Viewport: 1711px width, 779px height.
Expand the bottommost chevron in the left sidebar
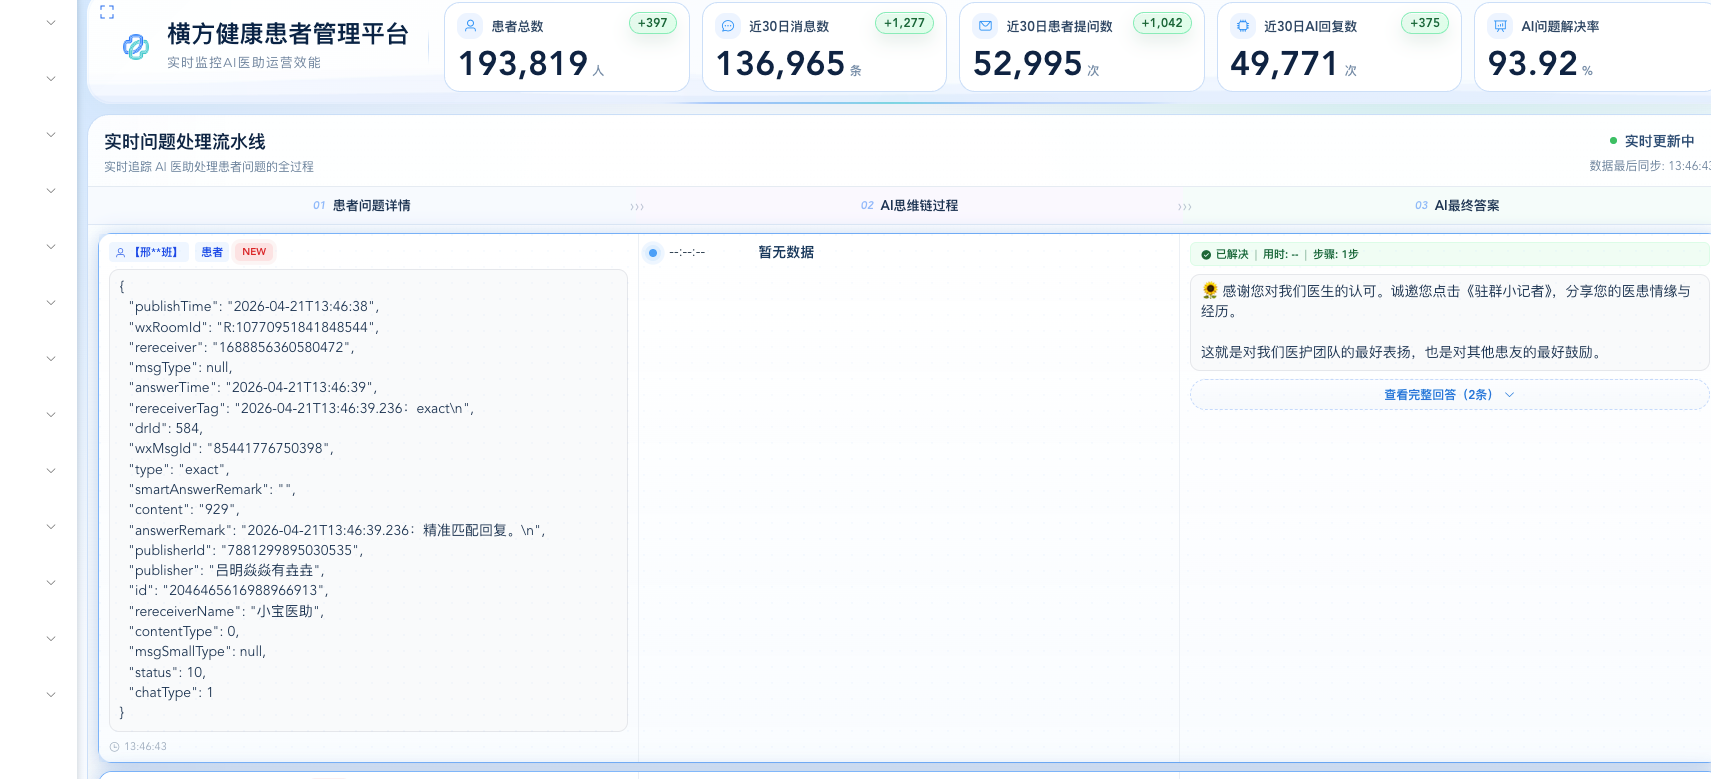pyautogui.click(x=51, y=694)
